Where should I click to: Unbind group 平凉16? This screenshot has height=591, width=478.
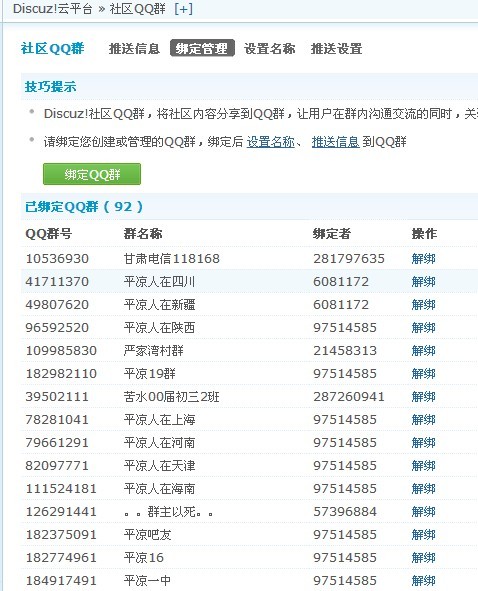pyautogui.click(x=423, y=558)
